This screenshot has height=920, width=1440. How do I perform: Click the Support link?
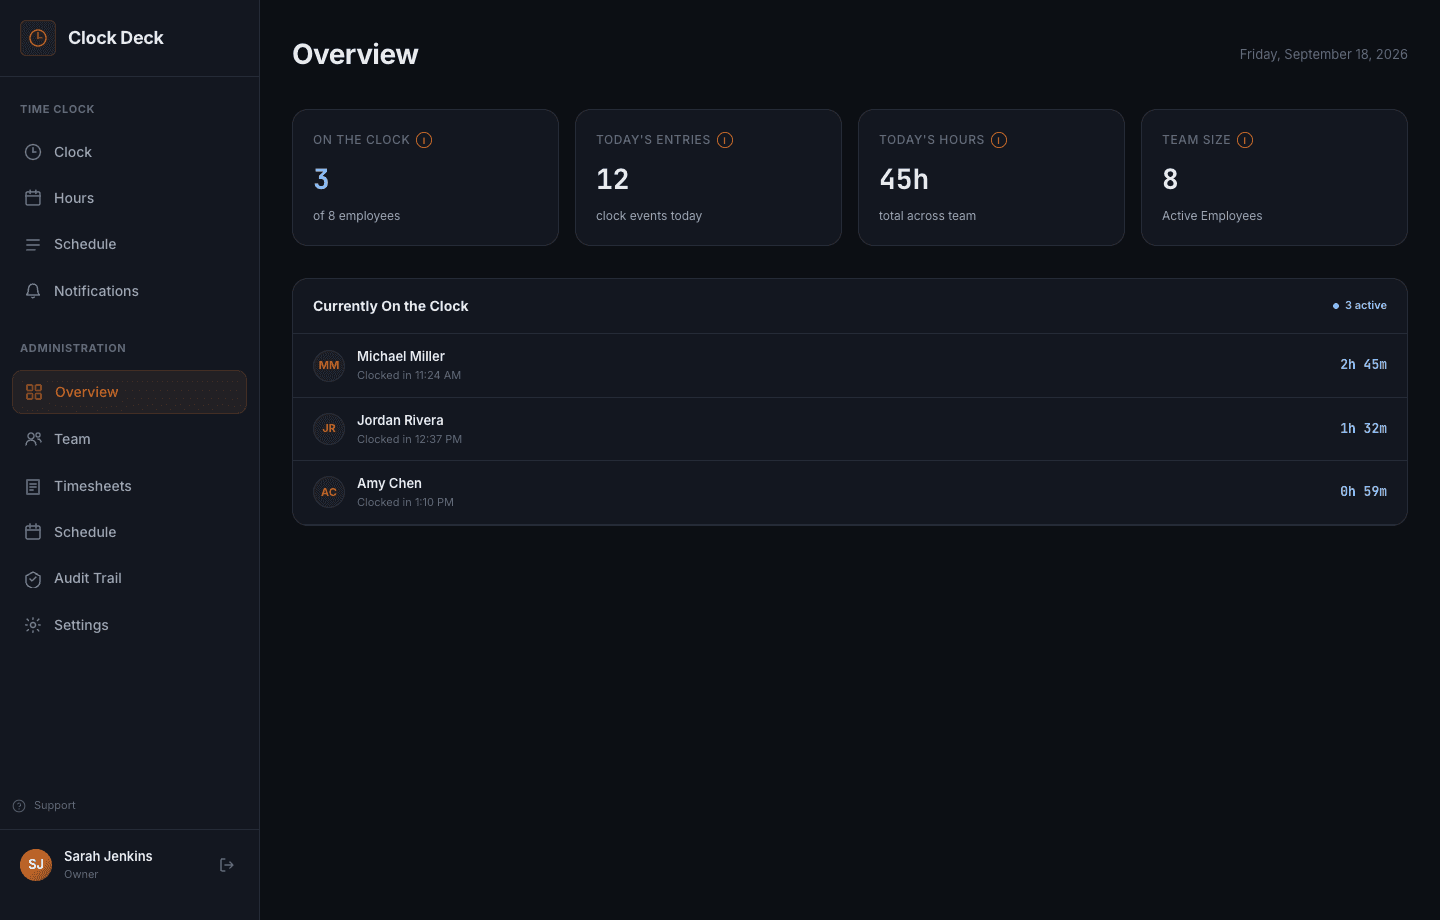[44, 806]
